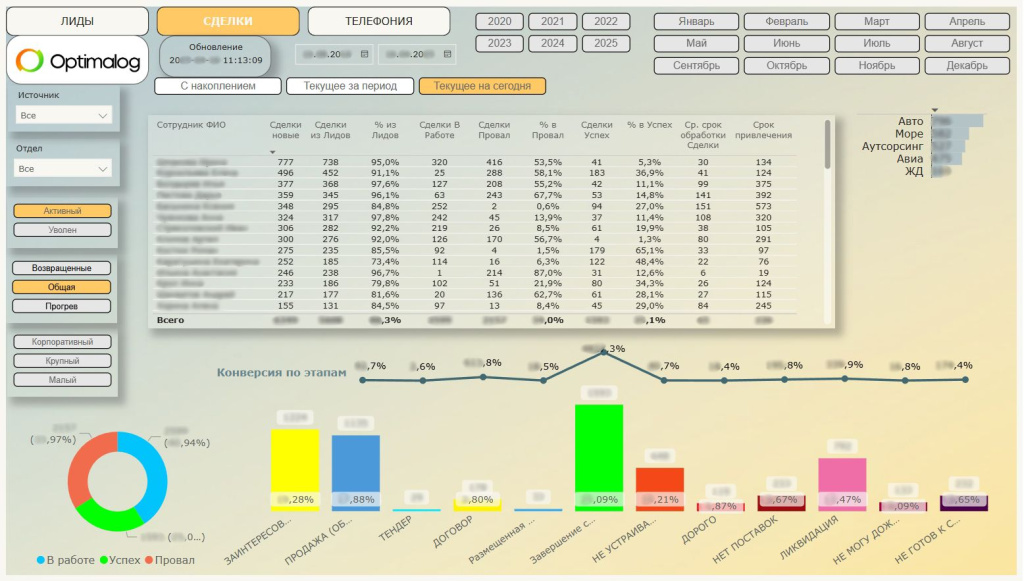The image size is (1024, 581).
Task: Open the ТЕЛЕФОНИЯ tab
Action: click(x=378, y=21)
